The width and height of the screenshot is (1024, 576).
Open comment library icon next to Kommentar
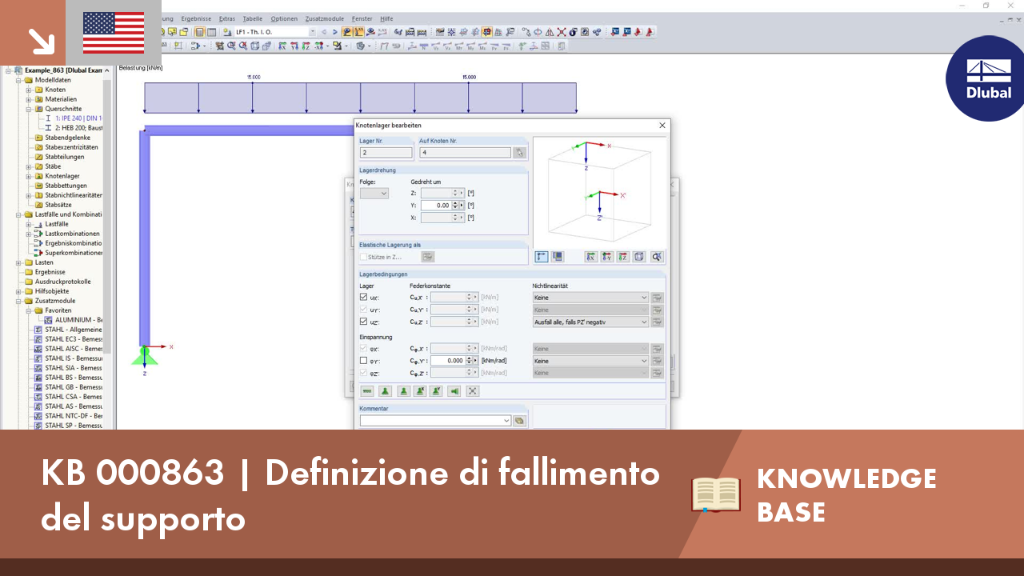tap(519, 421)
